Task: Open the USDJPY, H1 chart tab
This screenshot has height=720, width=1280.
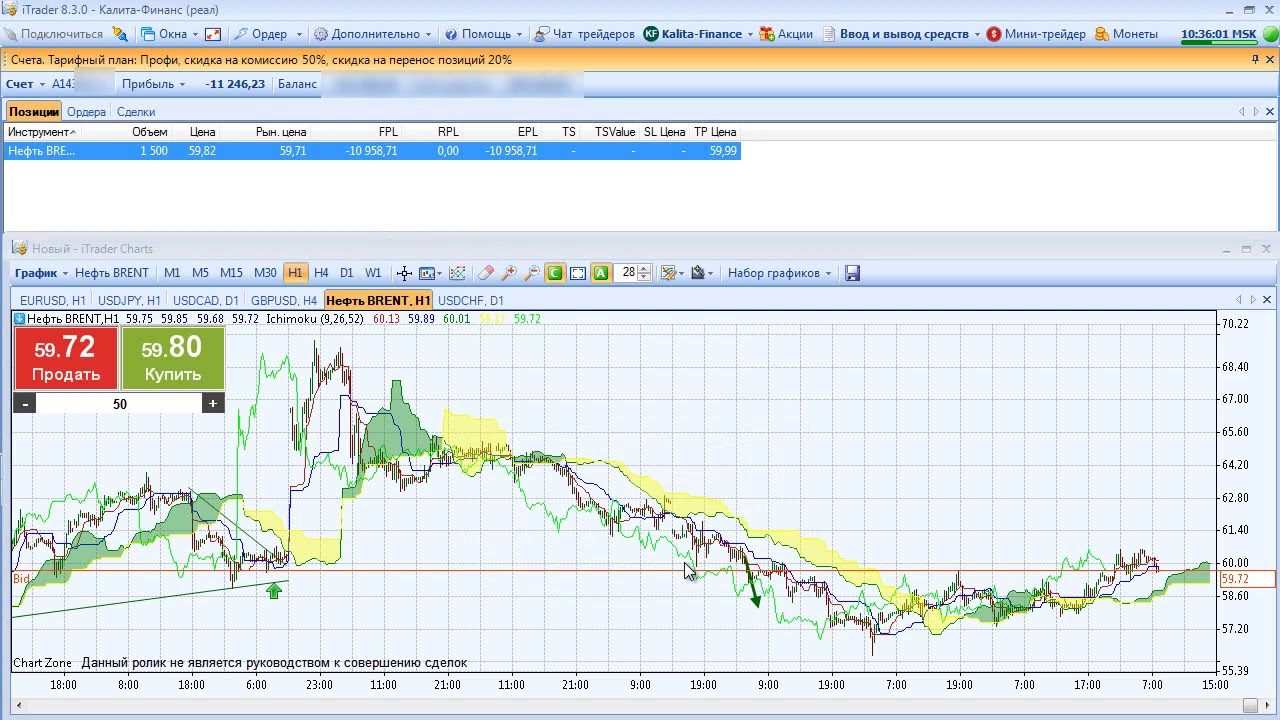Action: pos(129,301)
